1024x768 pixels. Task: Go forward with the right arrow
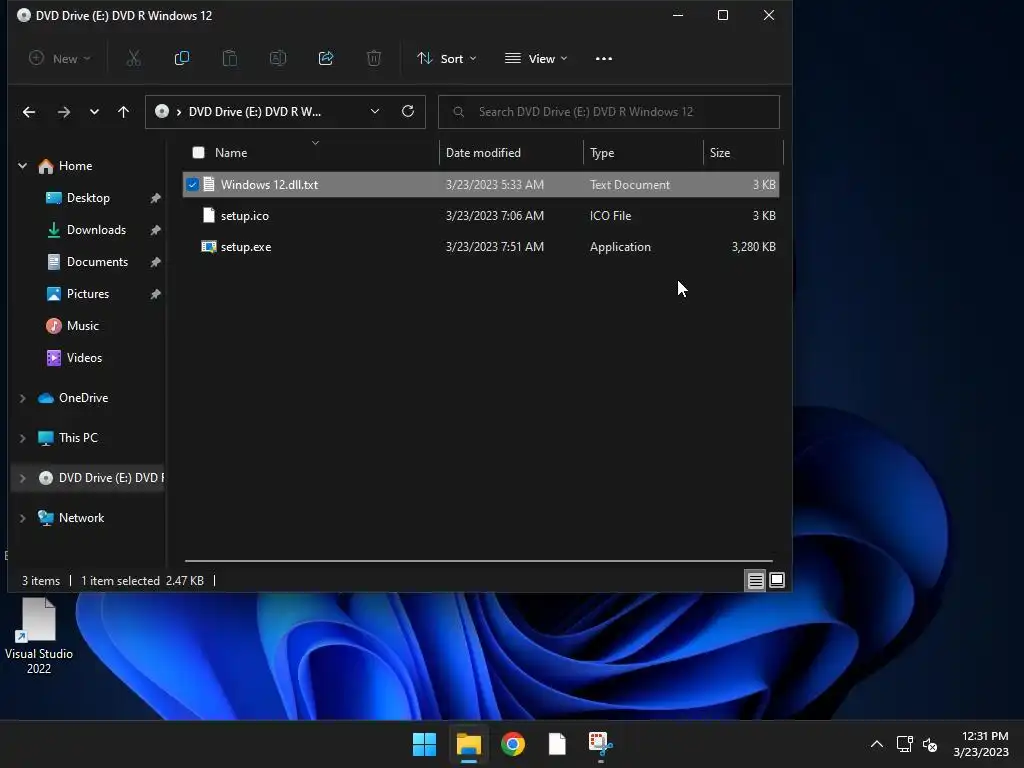(63, 112)
